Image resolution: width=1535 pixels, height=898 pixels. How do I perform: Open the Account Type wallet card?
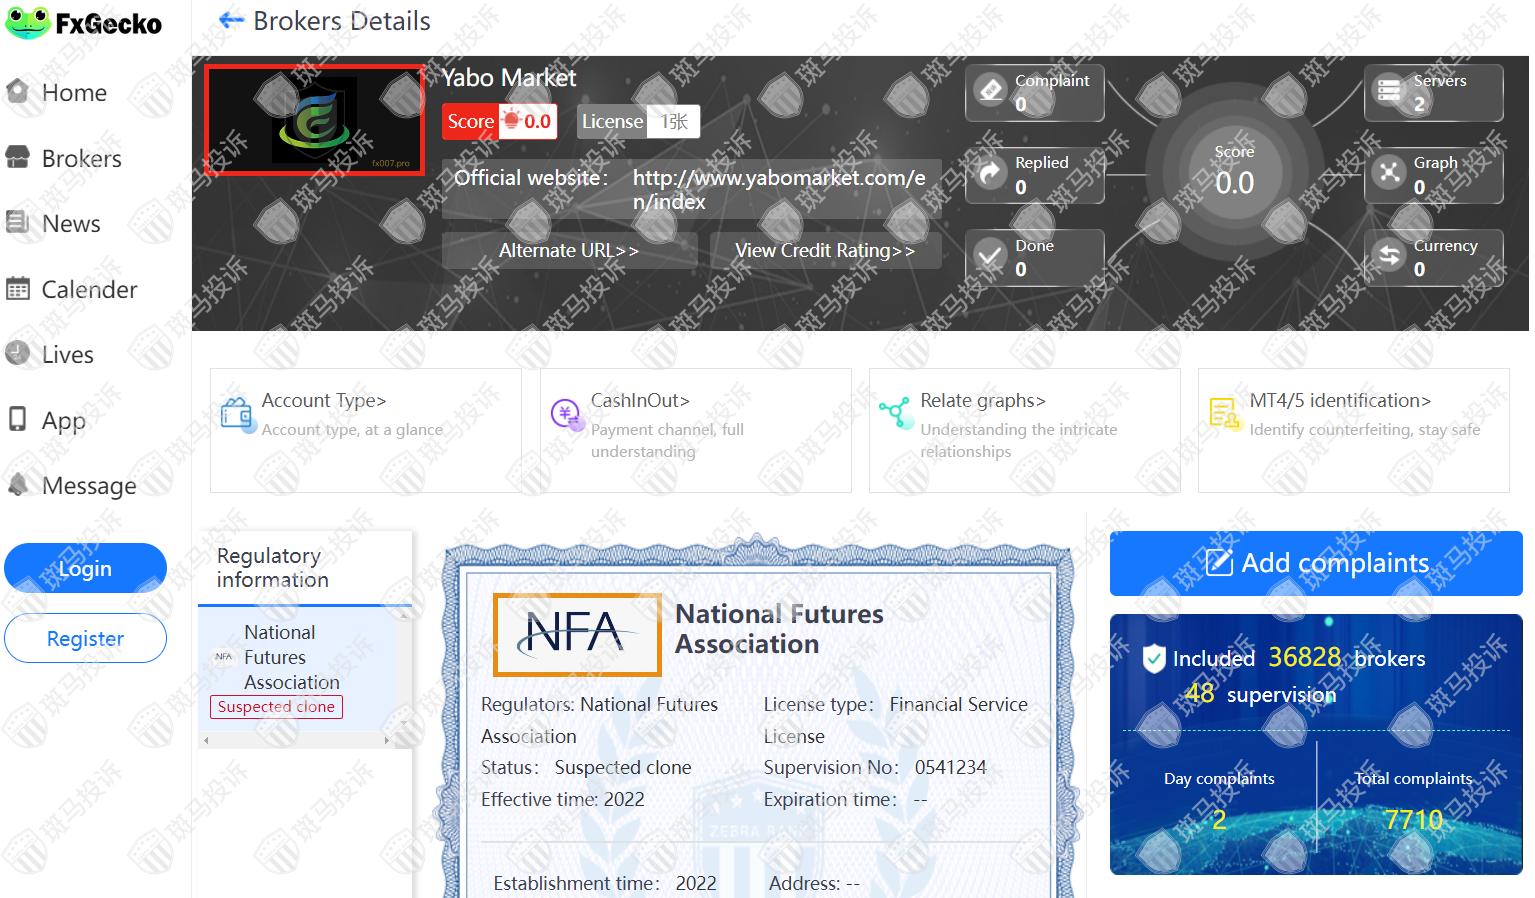365,430
